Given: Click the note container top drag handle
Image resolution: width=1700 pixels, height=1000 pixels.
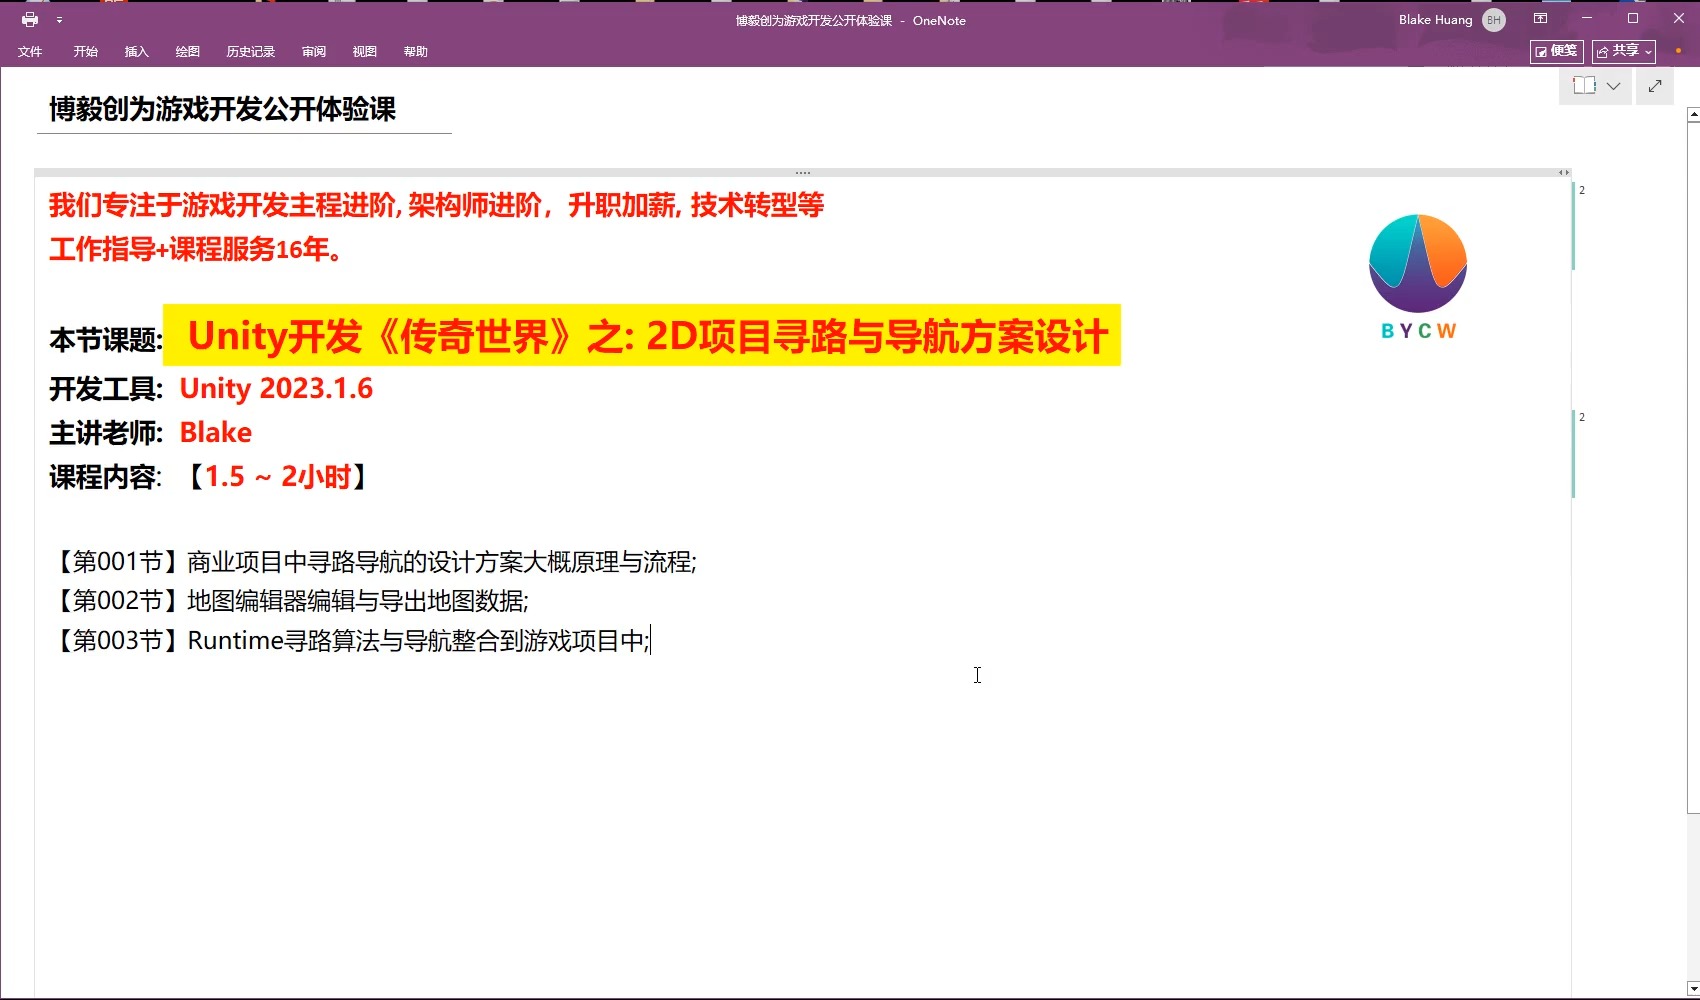Looking at the screenshot, I should [802, 172].
